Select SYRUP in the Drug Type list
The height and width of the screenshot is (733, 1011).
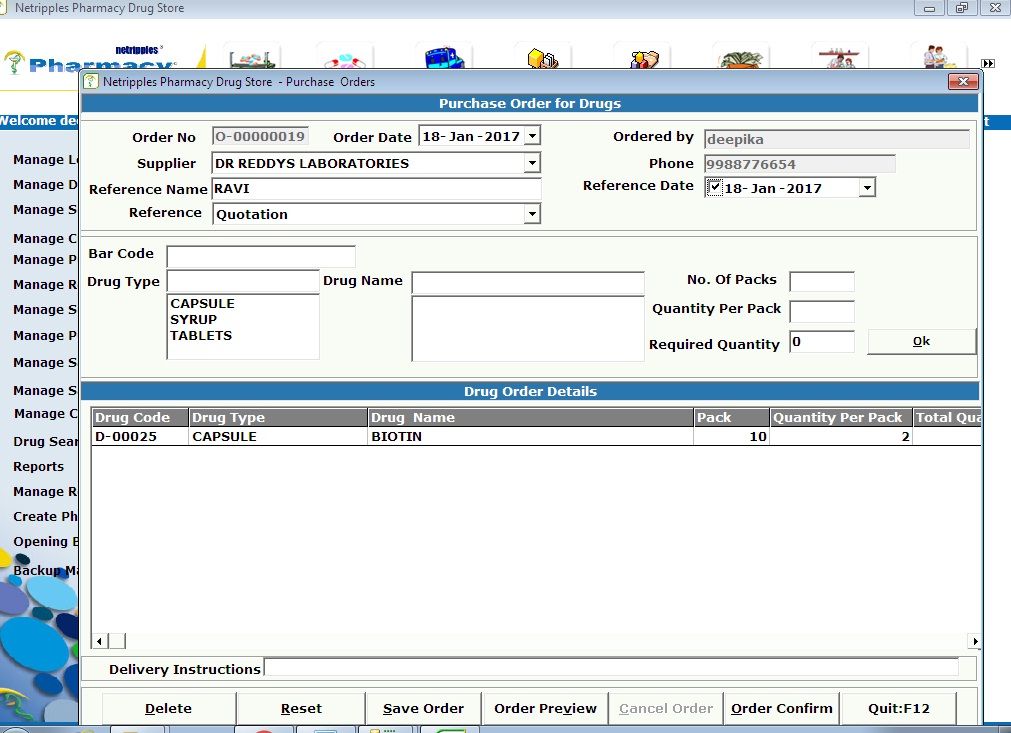point(193,320)
